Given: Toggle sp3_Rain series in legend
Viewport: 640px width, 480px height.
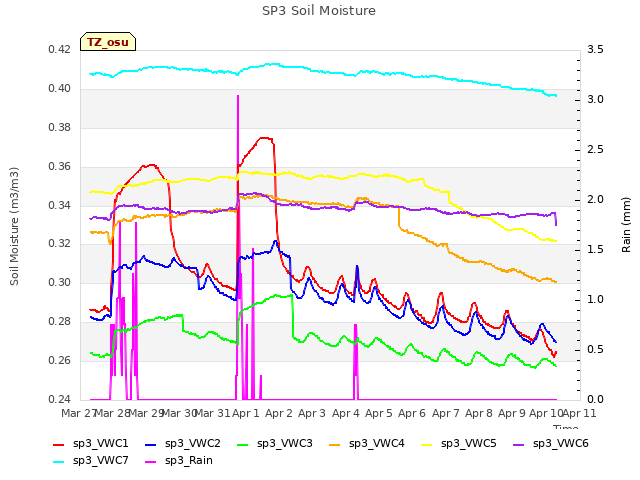Looking at the screenshot, I should coord(179,461).
